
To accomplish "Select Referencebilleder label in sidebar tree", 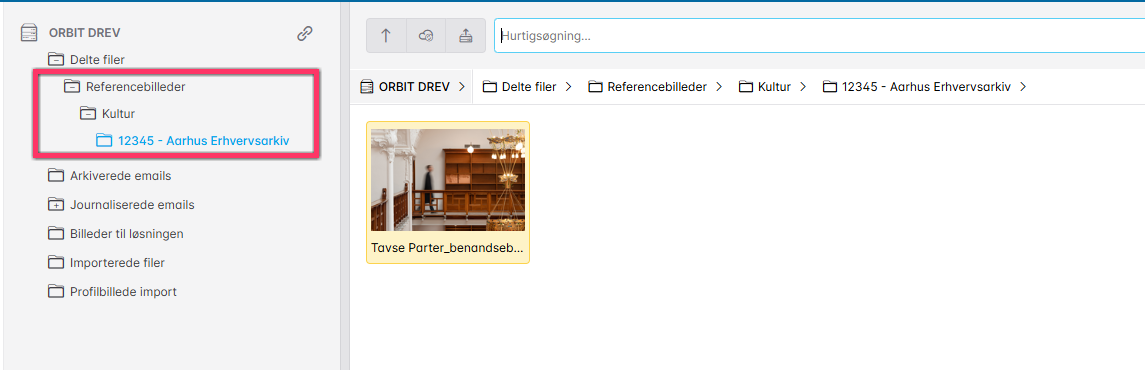I will tap(136, 87).
